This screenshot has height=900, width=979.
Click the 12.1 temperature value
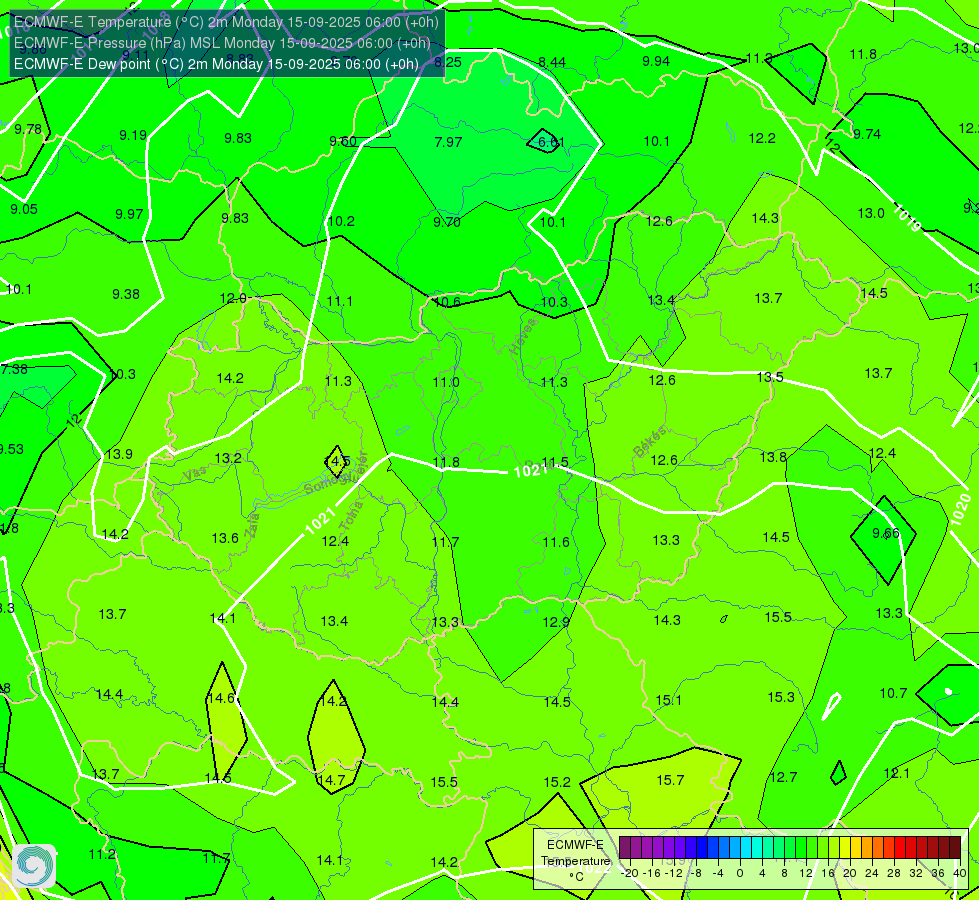(897, 773)
